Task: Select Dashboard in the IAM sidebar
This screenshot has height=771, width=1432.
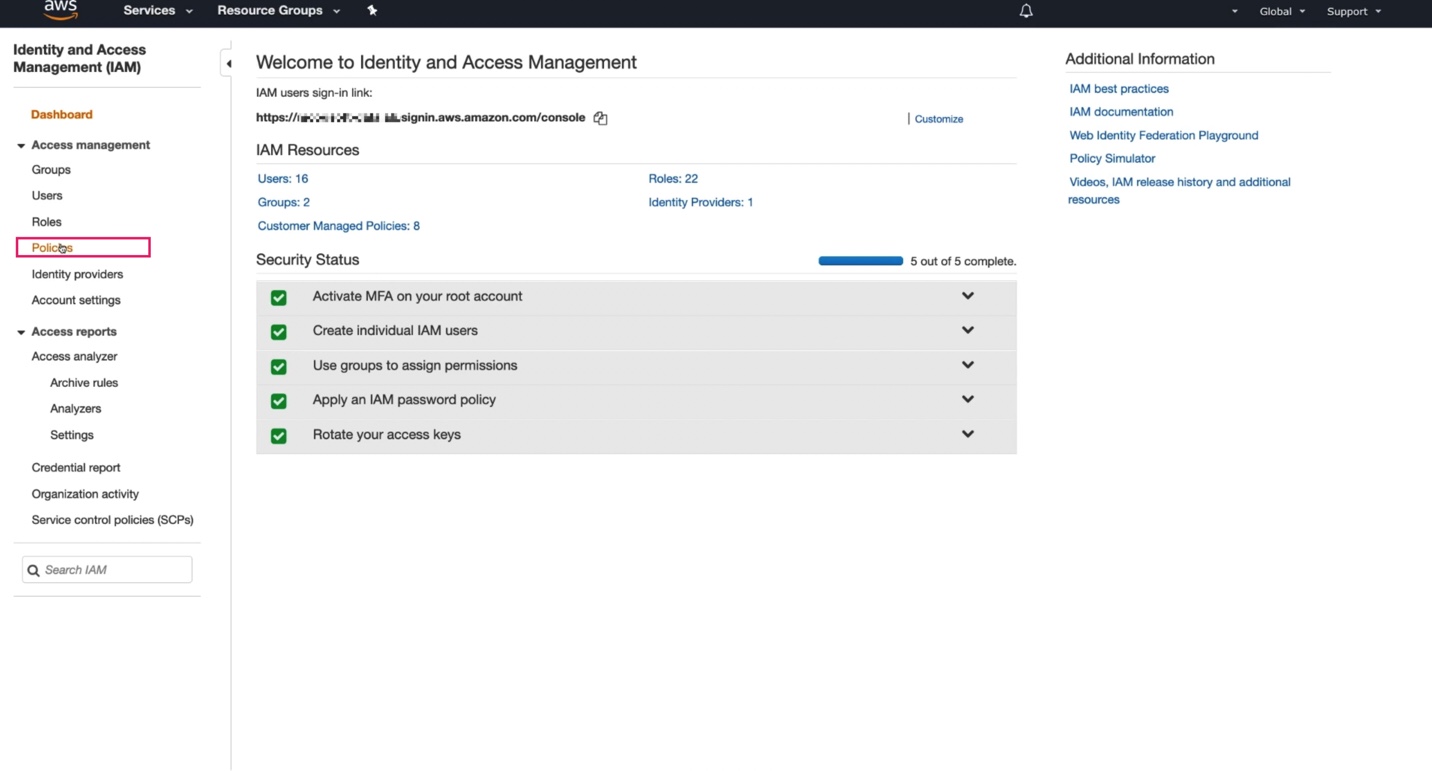Action: pos(62,115)
